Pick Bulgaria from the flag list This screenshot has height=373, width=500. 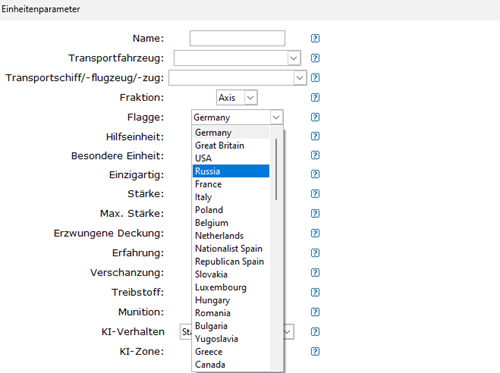pos(231,326)
